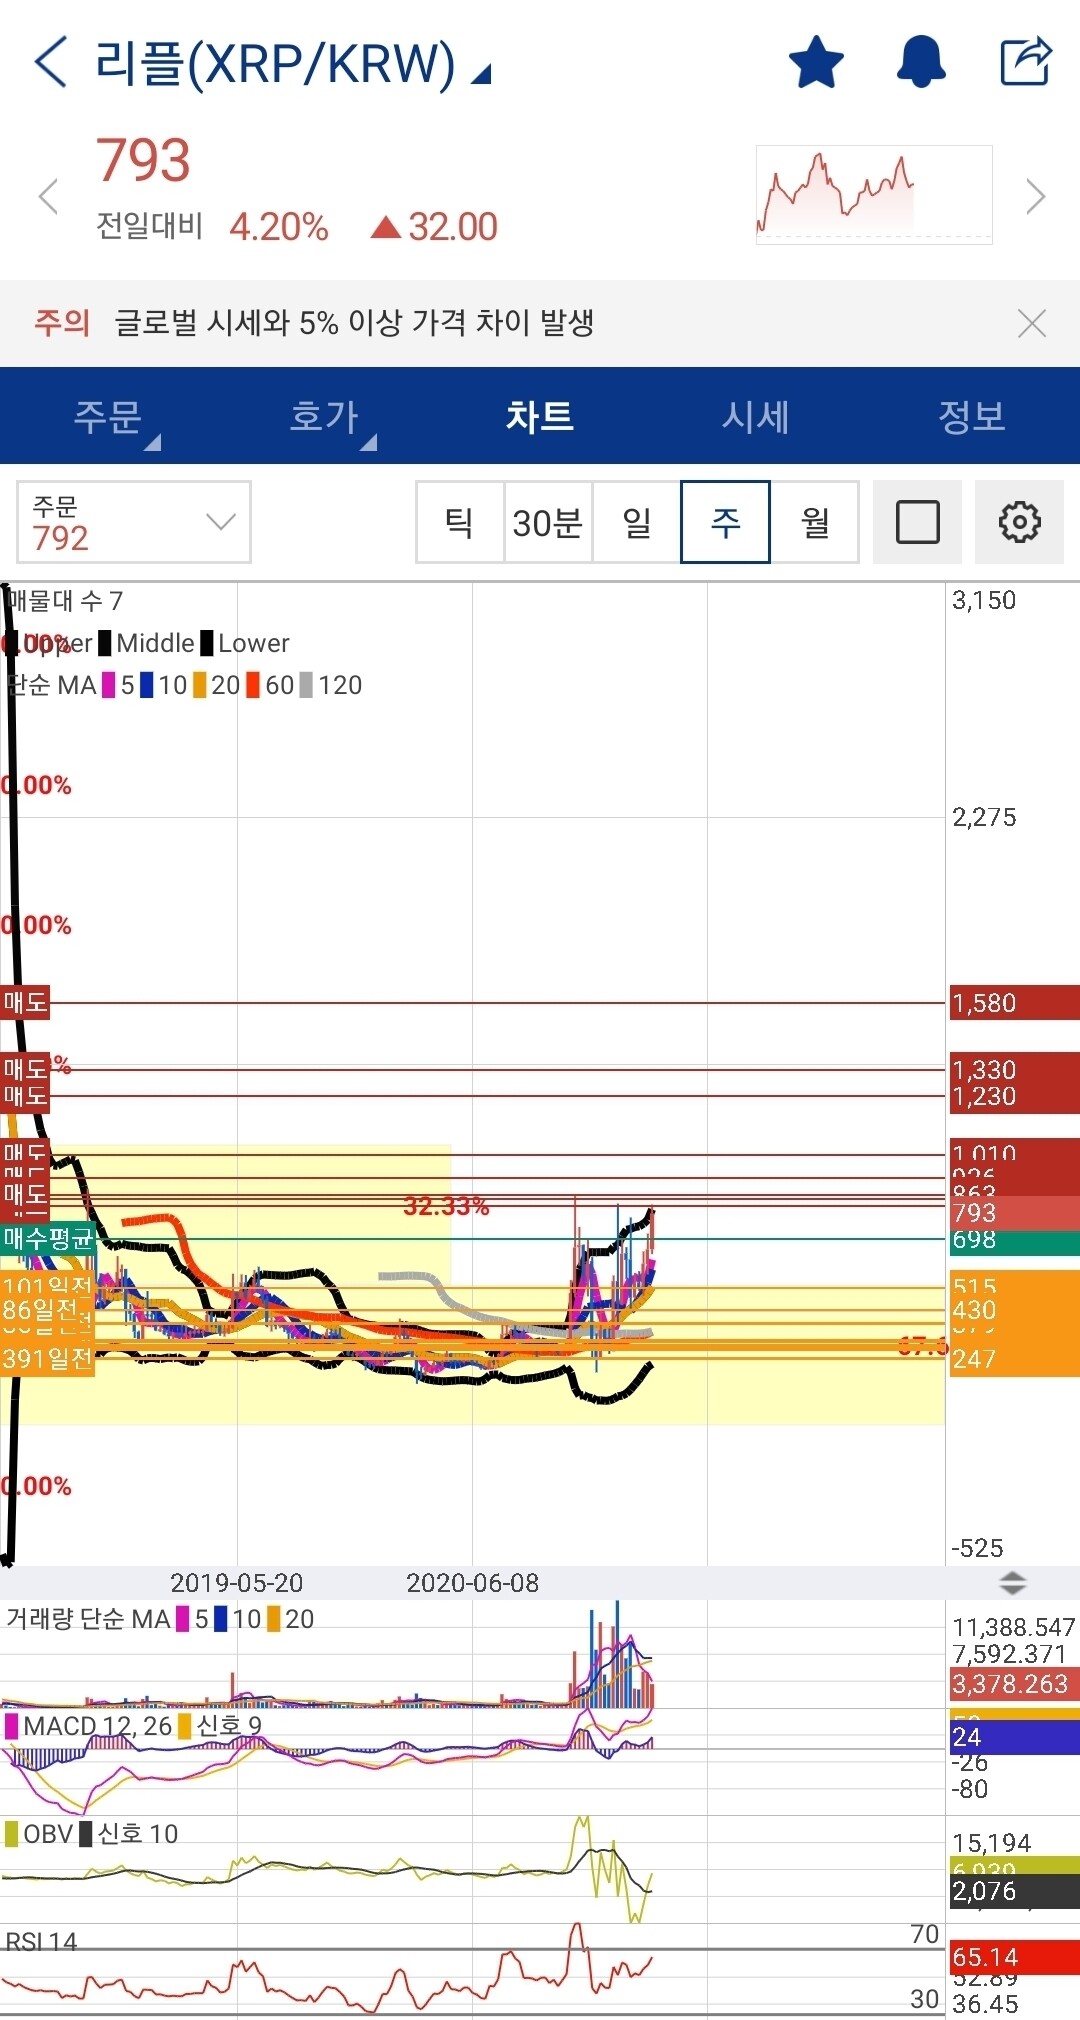Tap the share icon
The height and width of the screenshot is (2020, 1080).
click(1026, 62)
